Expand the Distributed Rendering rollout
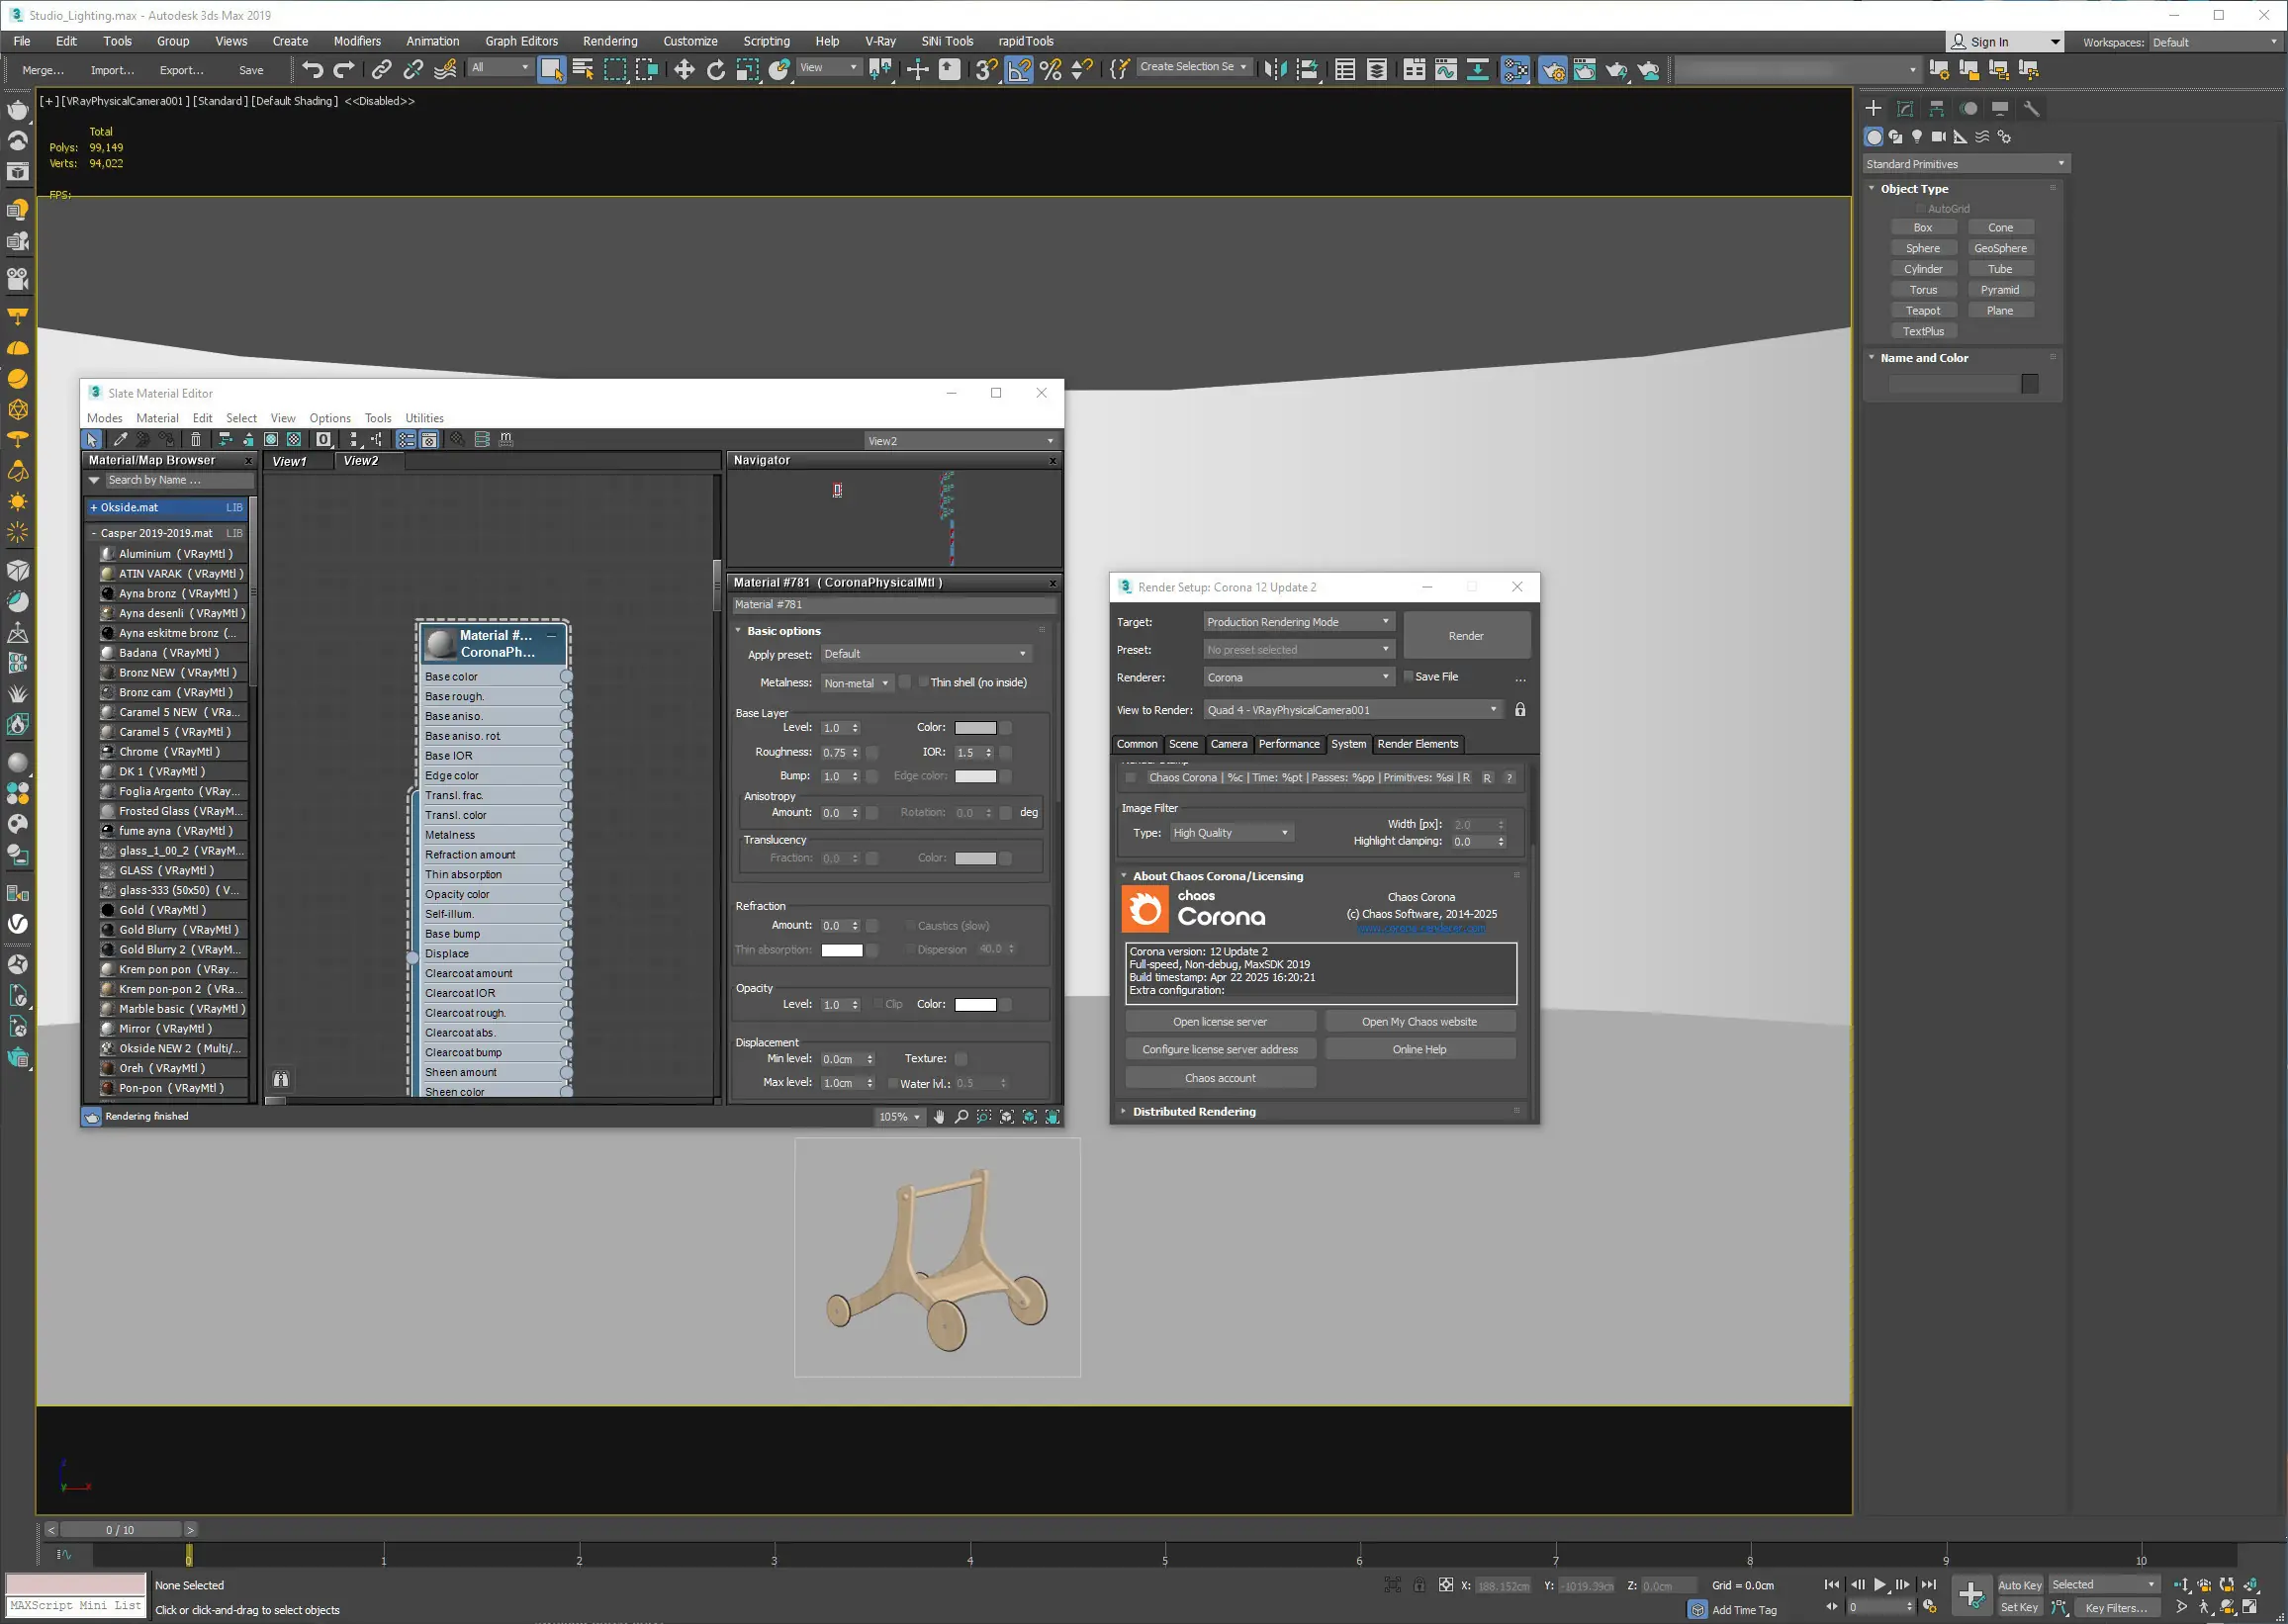Viewport: 2288px width, 1624px height. point(1193,1111)
